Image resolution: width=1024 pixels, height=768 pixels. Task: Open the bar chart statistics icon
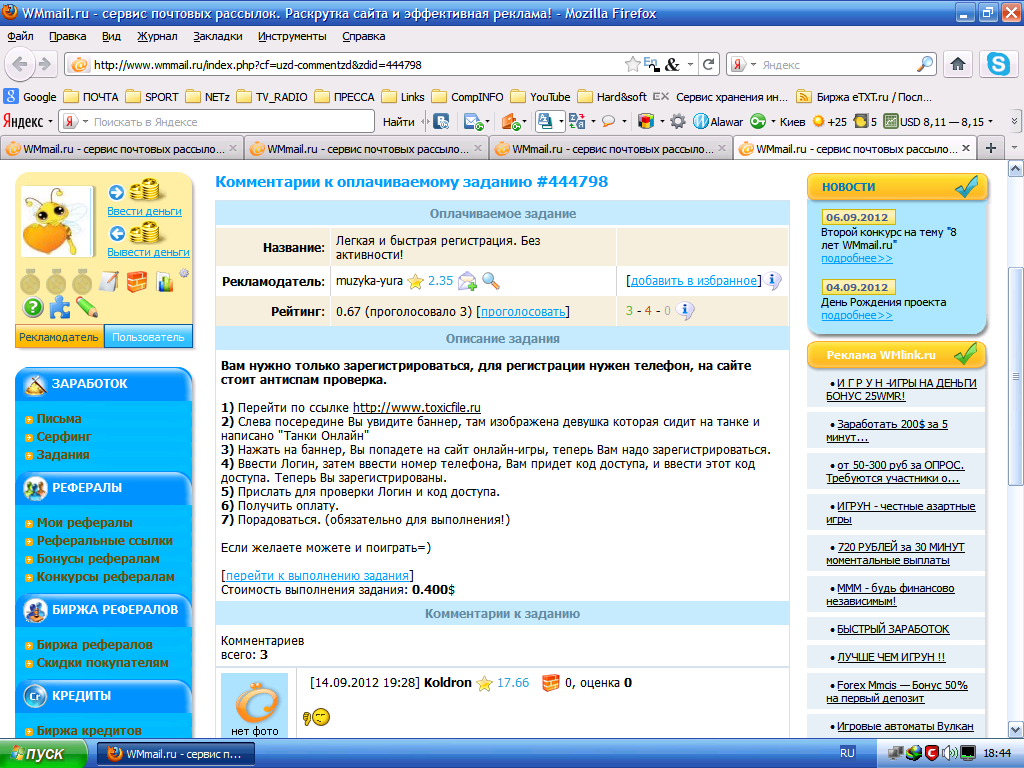(x=164, y=282)
